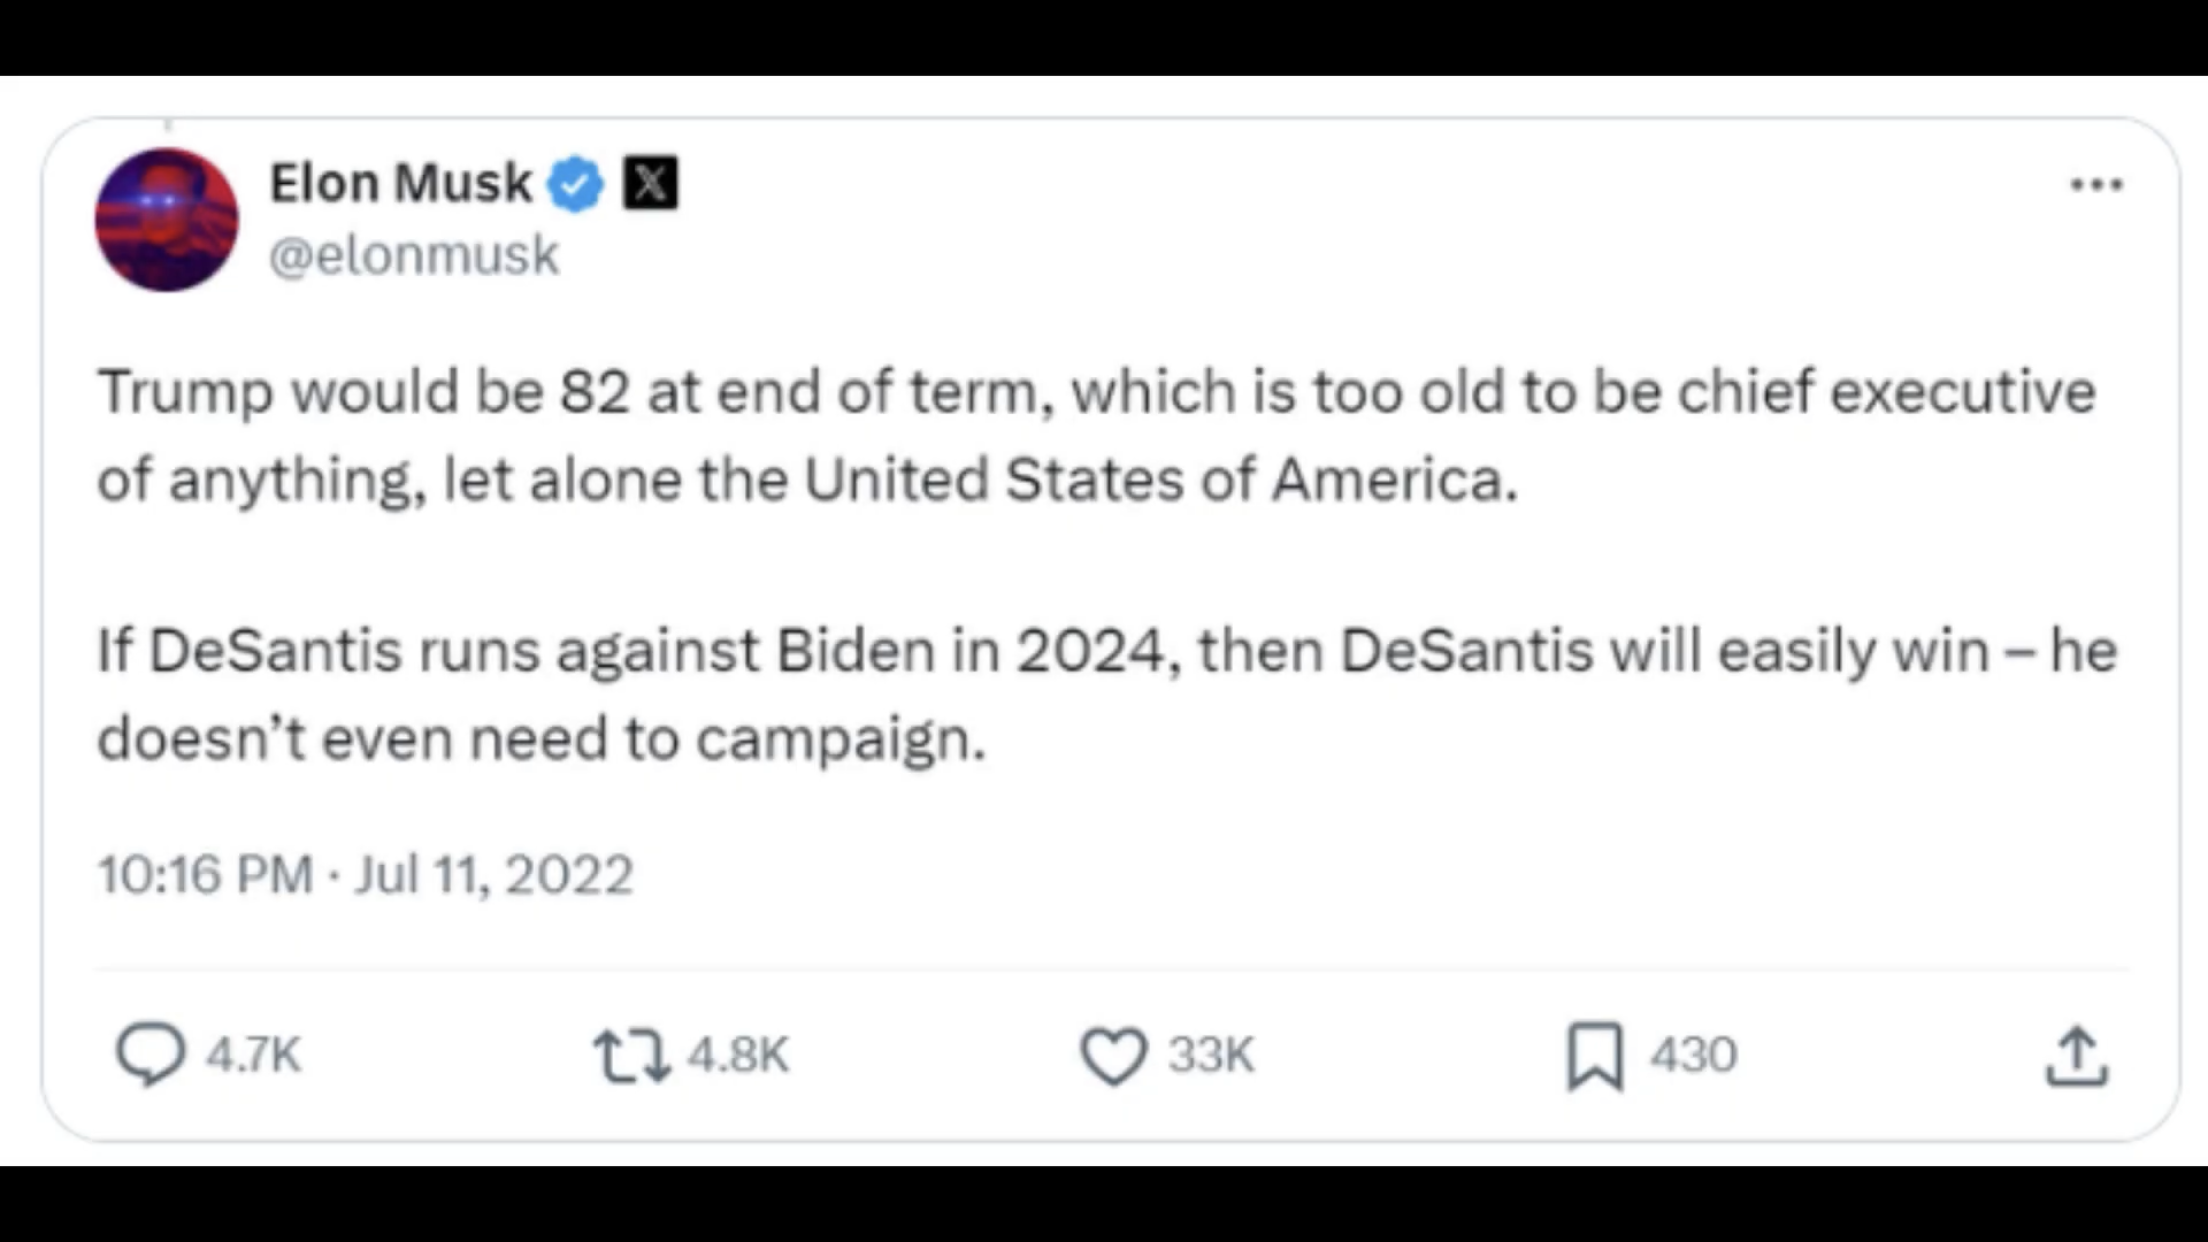
Task: Open the three-dot more options menu
Action: click(x=2096, y=185)
